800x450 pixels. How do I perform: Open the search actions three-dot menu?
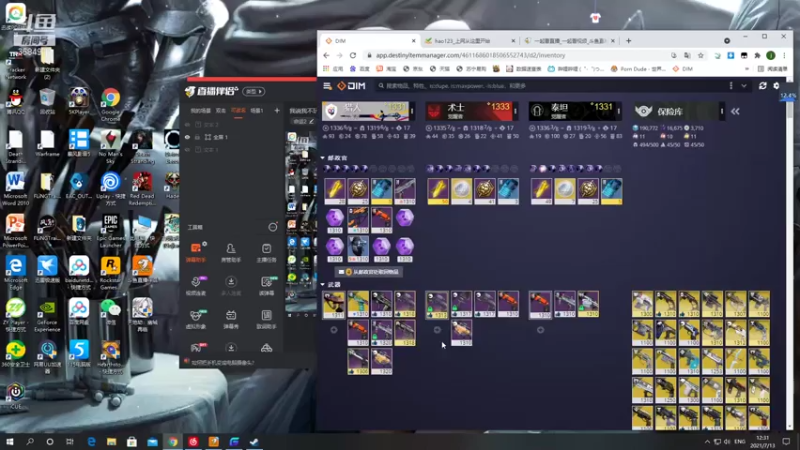pyautogui.click(x=731, y=86)
